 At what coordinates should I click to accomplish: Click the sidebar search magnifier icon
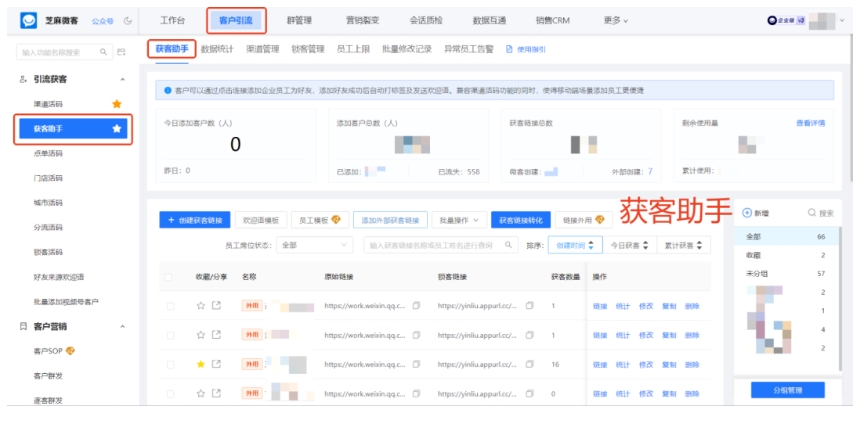(x=103, y=52)
